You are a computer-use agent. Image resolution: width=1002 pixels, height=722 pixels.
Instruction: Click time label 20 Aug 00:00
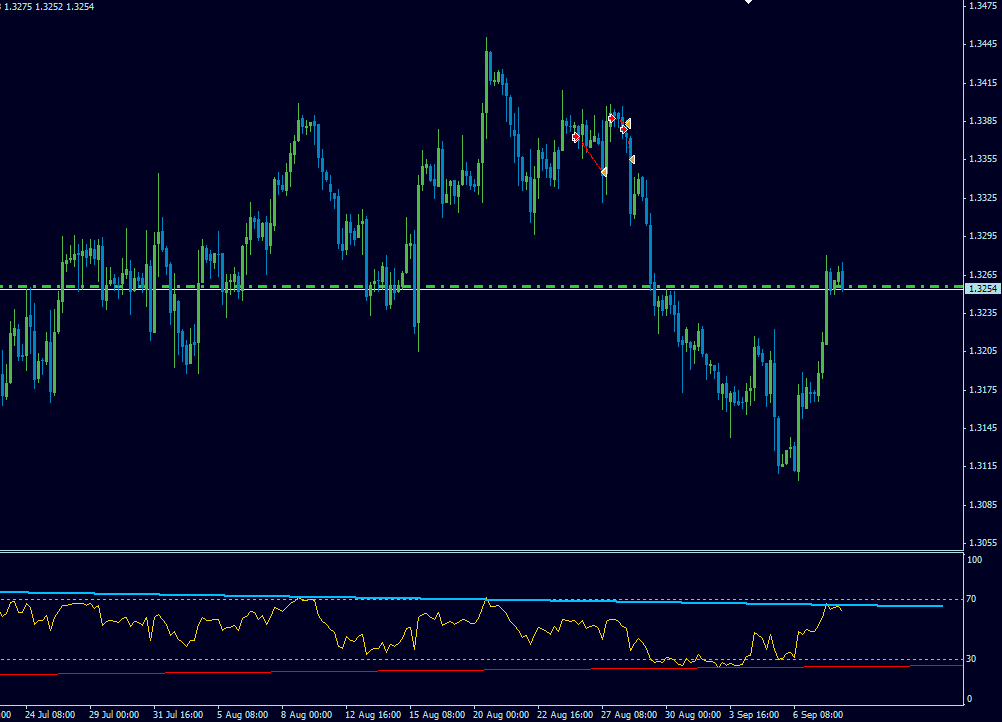(x=501, y=714)
